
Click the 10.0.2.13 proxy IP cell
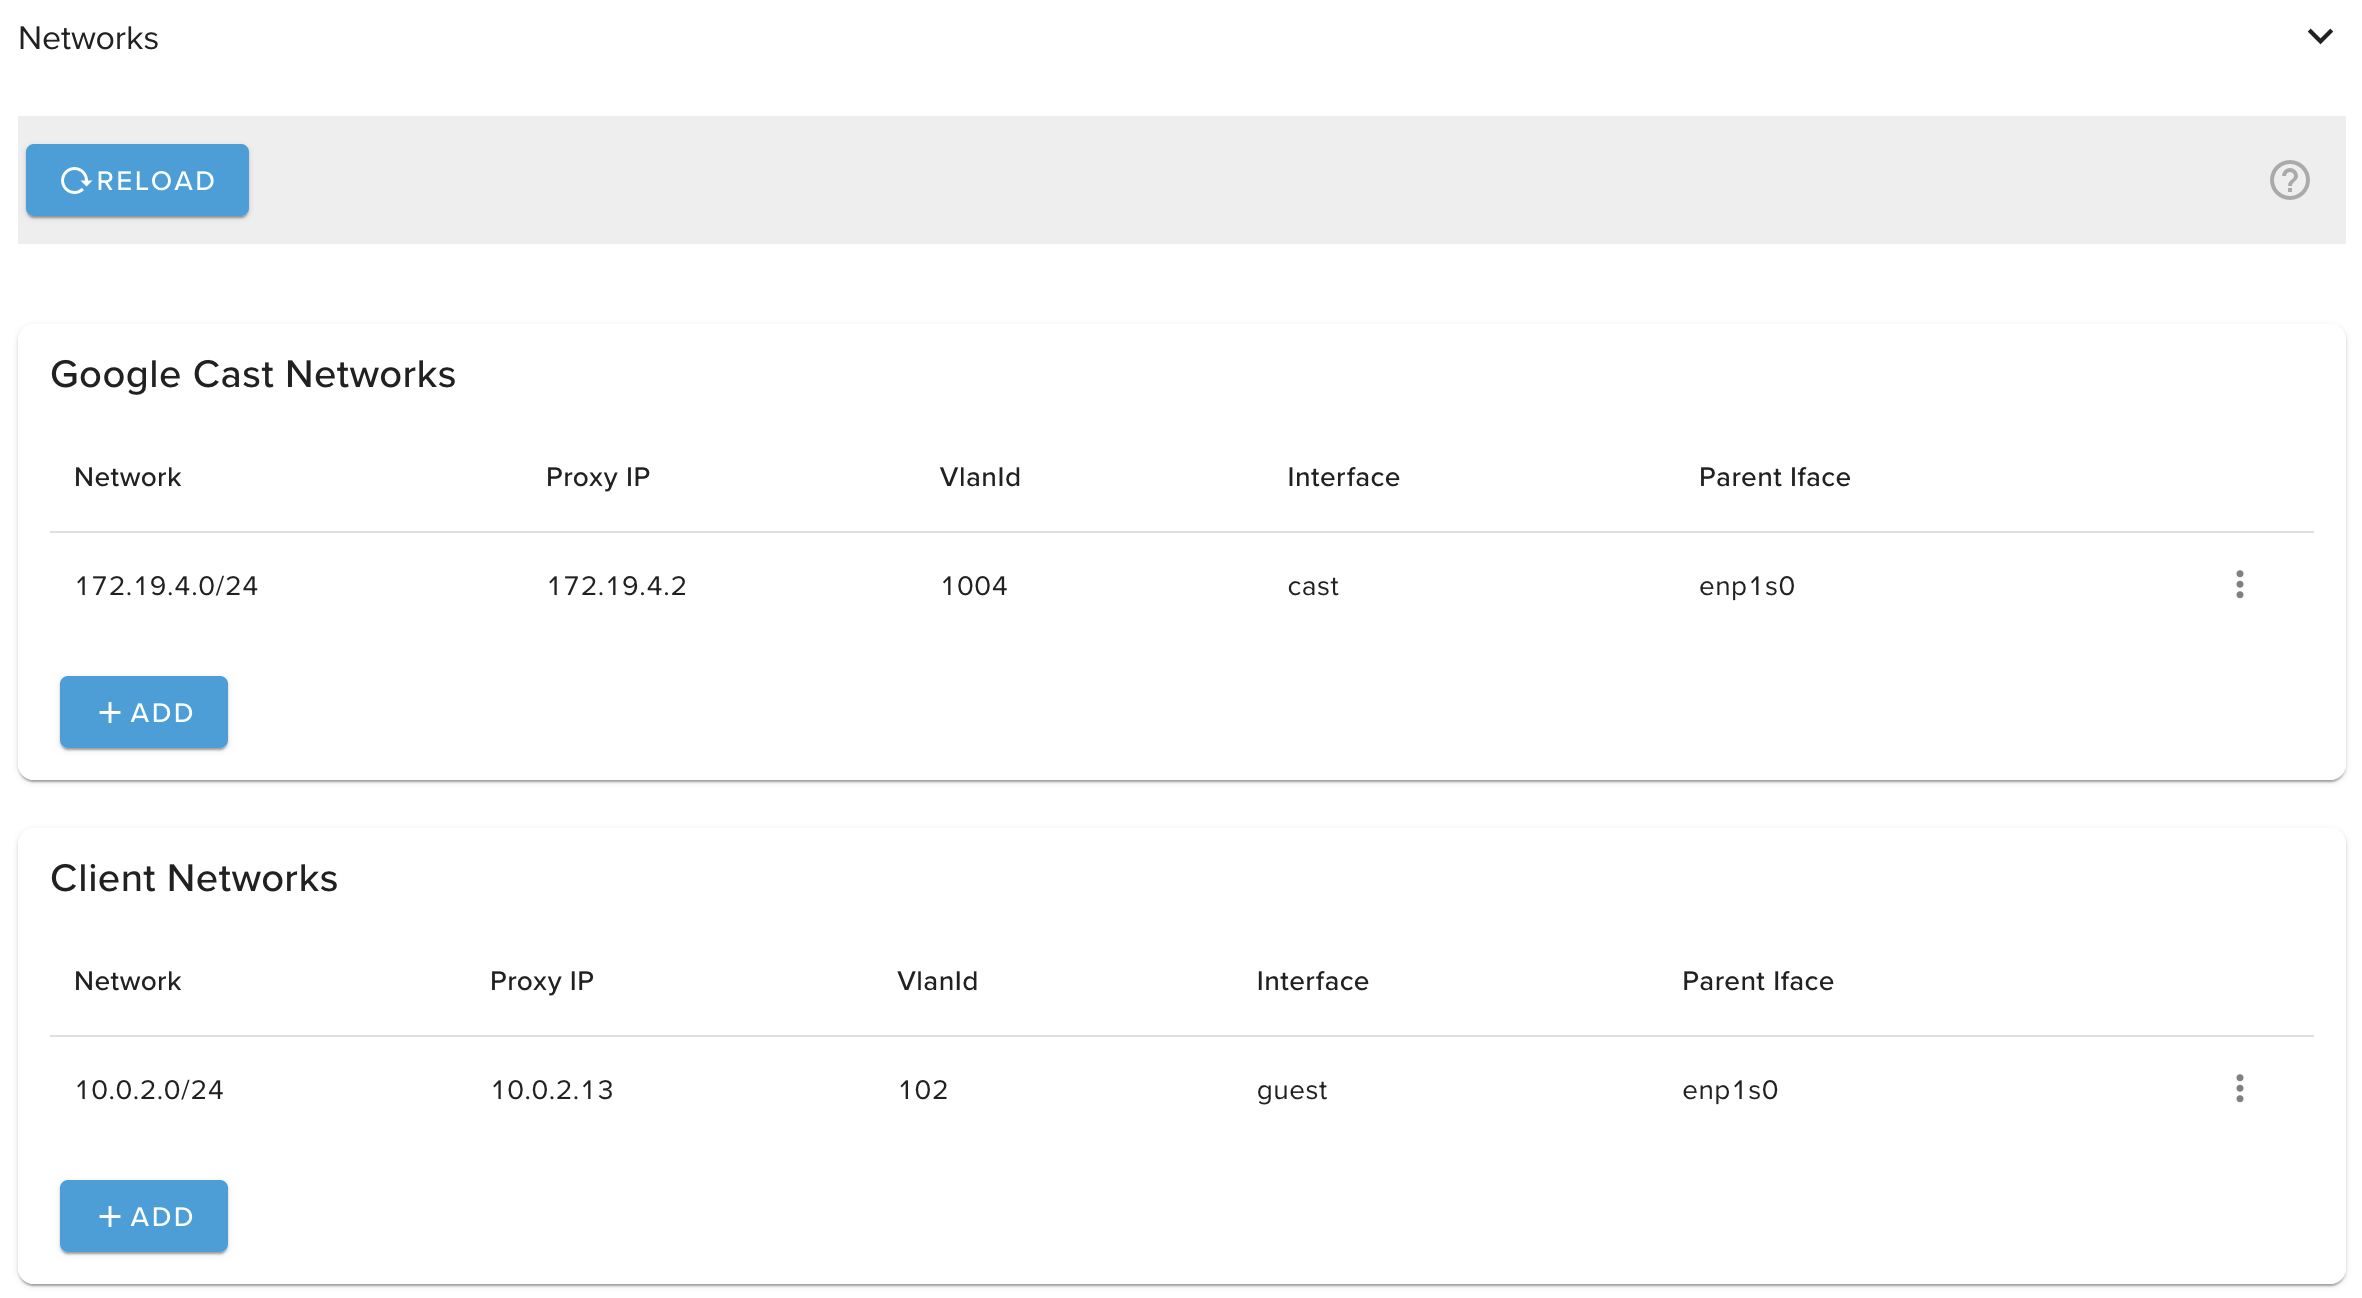pos(552,1090)
